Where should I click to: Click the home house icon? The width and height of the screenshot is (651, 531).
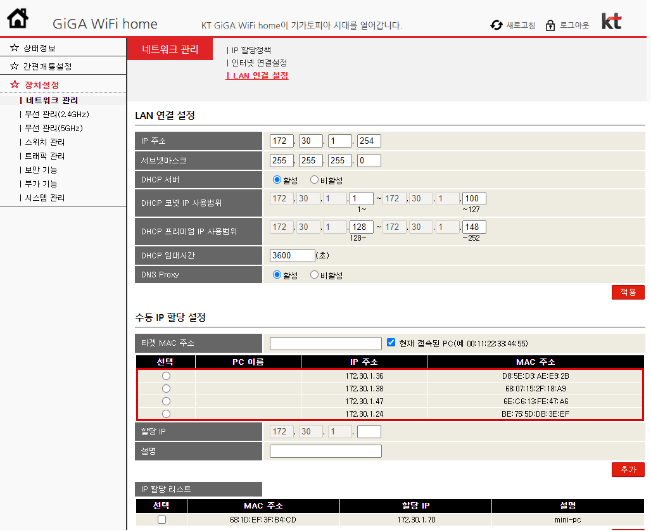(x=17, y=20)
